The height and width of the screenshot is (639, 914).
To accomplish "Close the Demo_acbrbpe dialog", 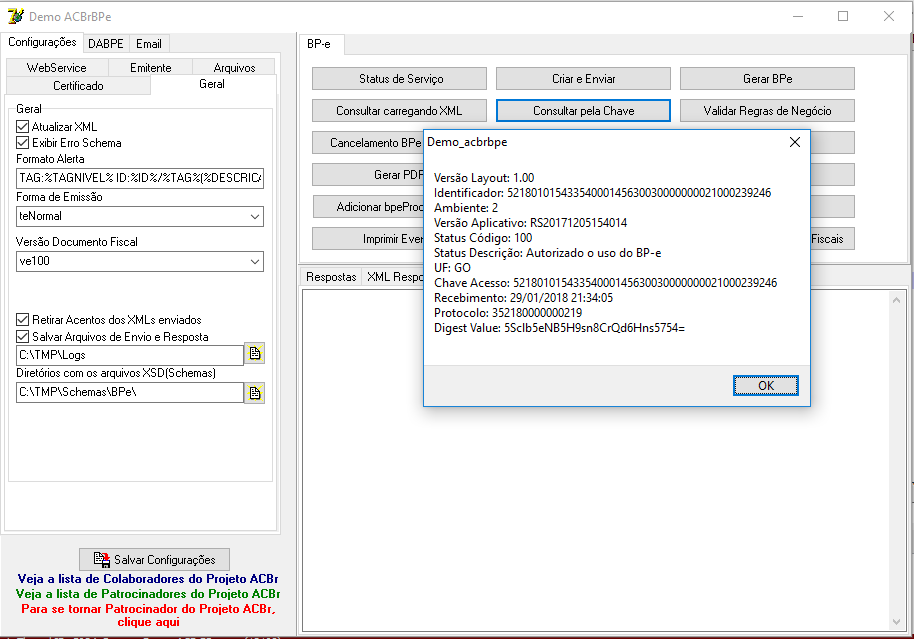I will [x=795, y=142].
